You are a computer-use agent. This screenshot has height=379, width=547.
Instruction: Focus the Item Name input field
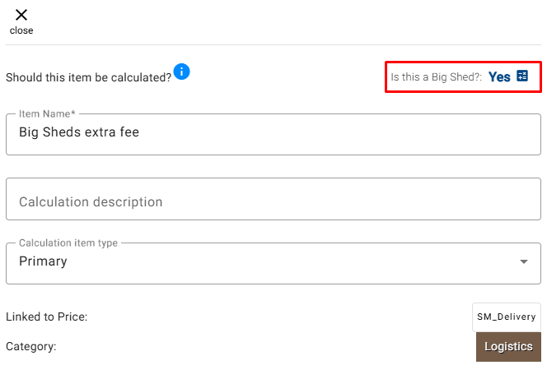click(x=274, y=134)
